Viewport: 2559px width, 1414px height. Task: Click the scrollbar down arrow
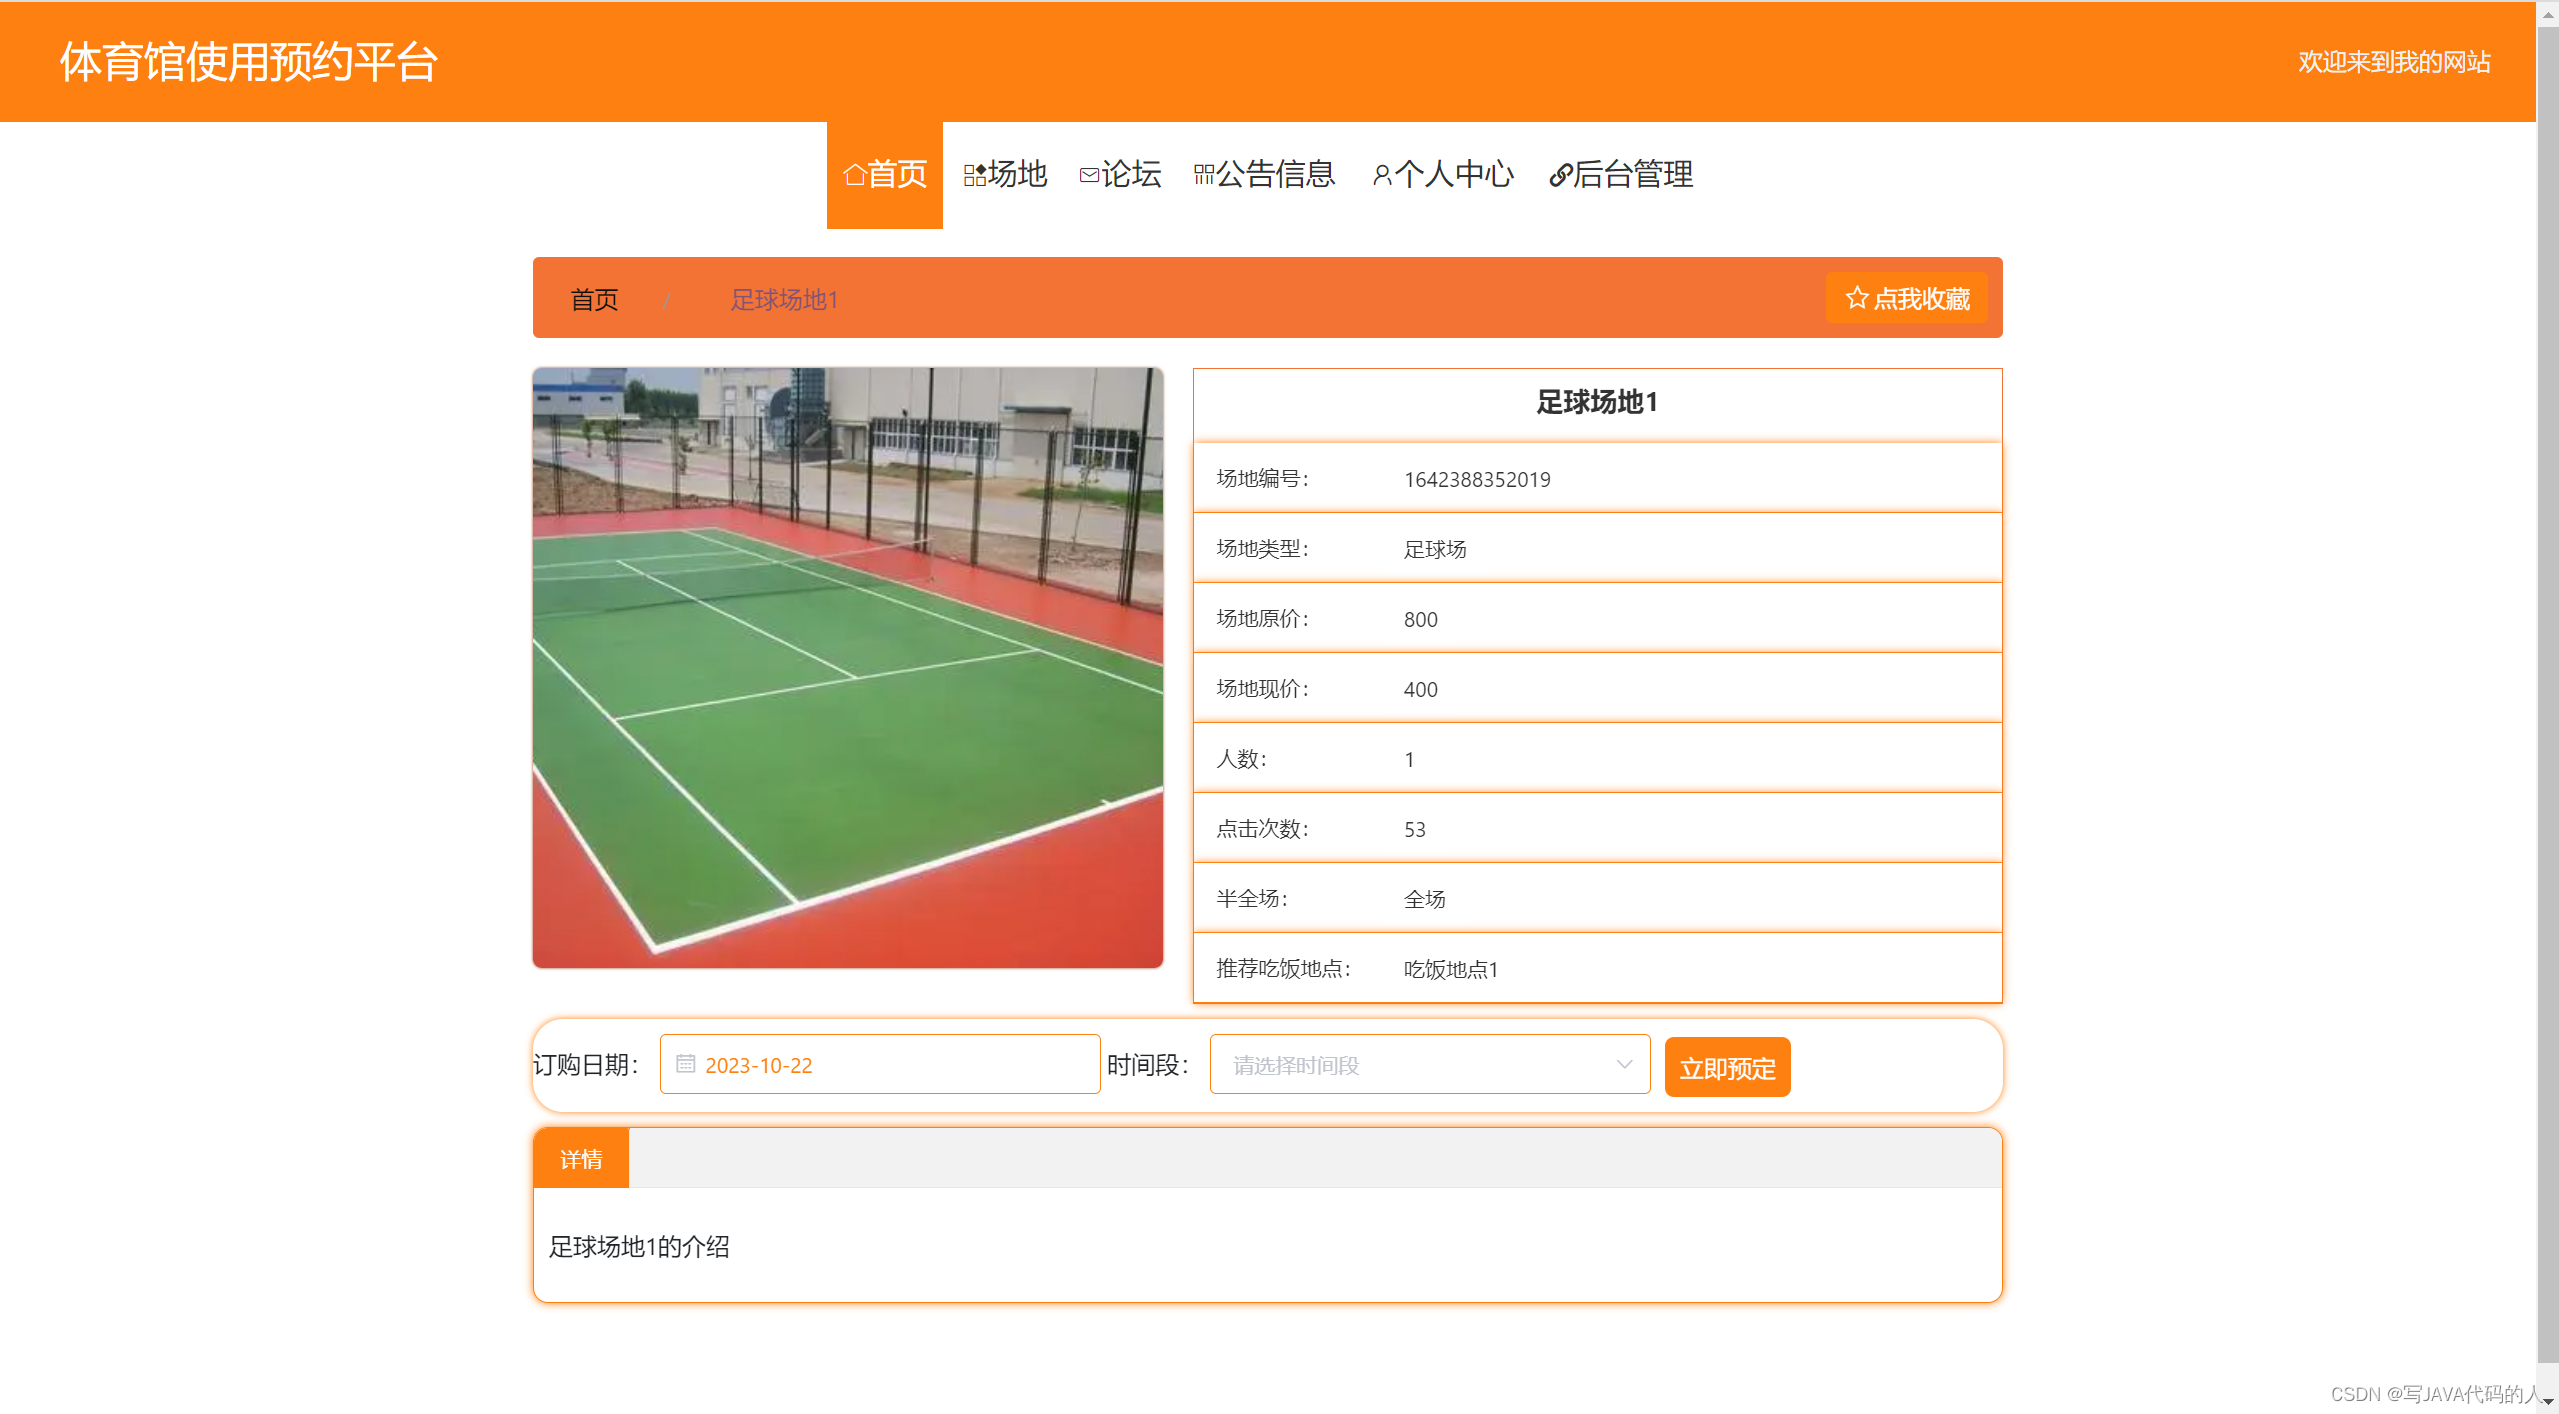tap(2547, 1403)
